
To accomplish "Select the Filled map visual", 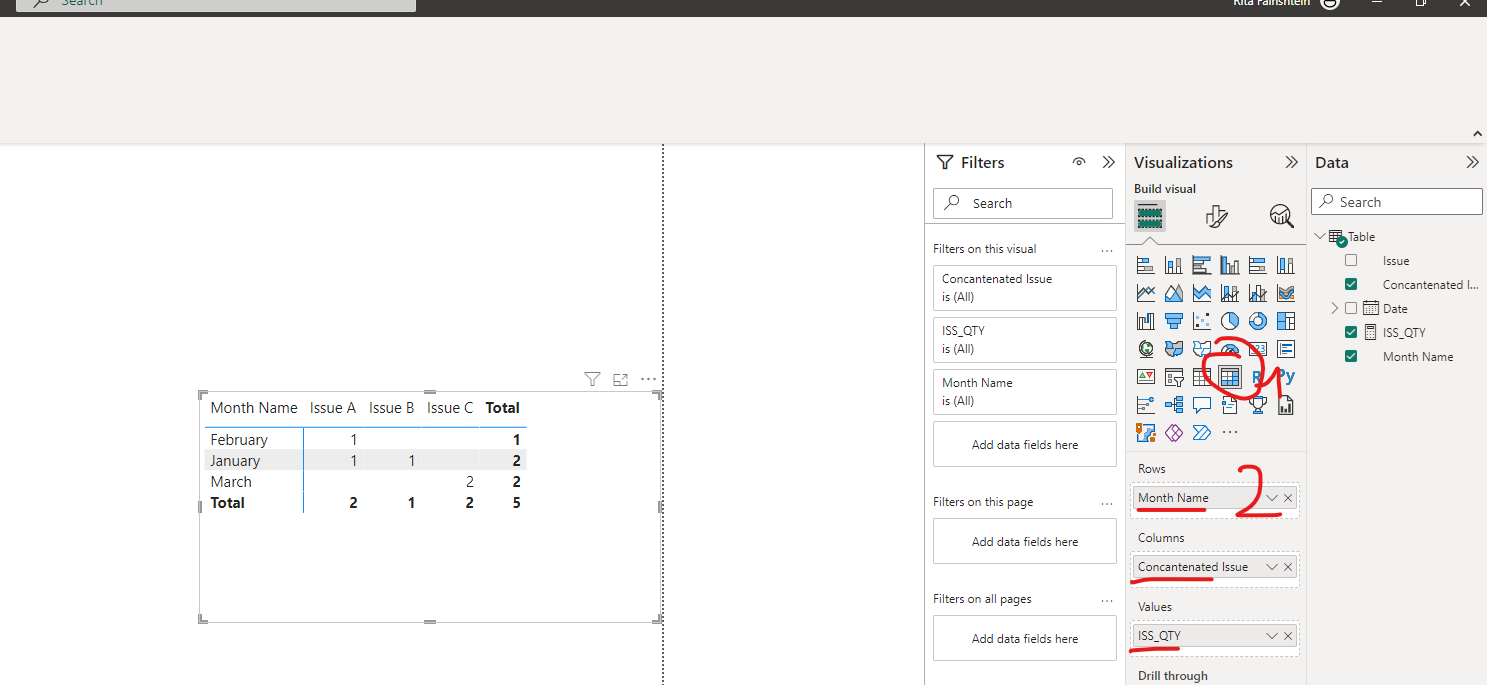I will (1174, 349).
